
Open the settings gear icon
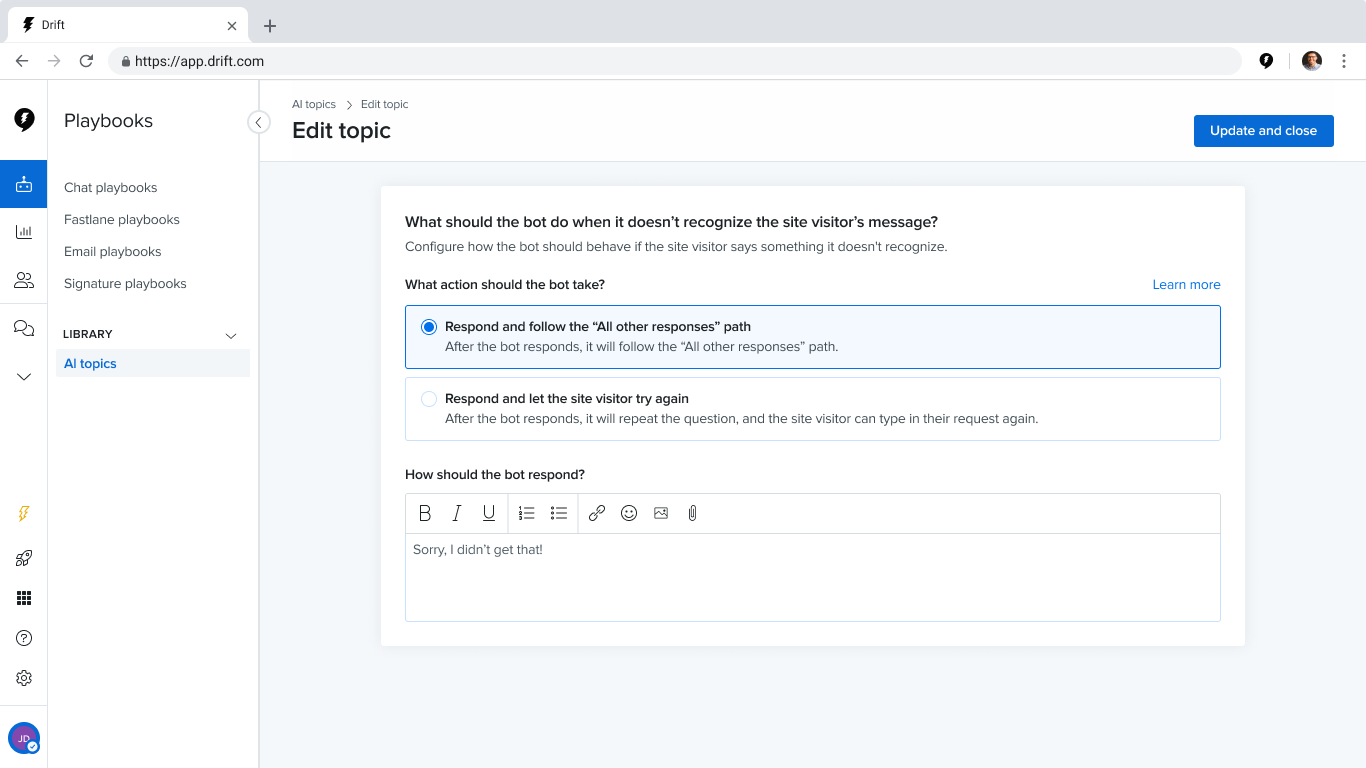pyautogui.click(x=24, y=678)
